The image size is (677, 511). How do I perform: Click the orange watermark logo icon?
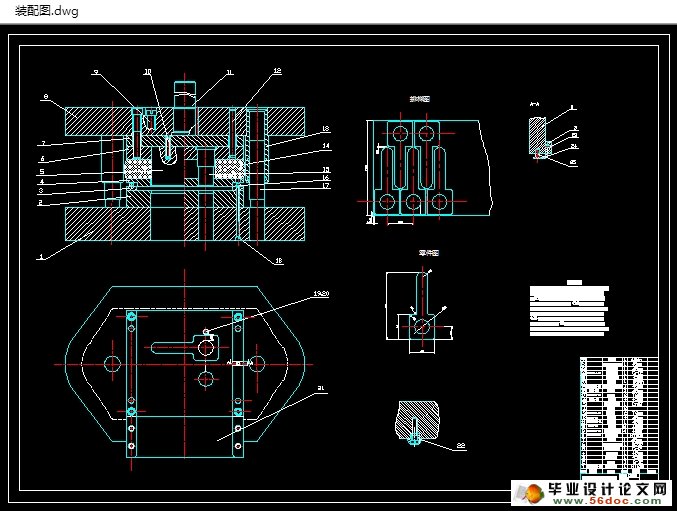click(x=527, y=492)
